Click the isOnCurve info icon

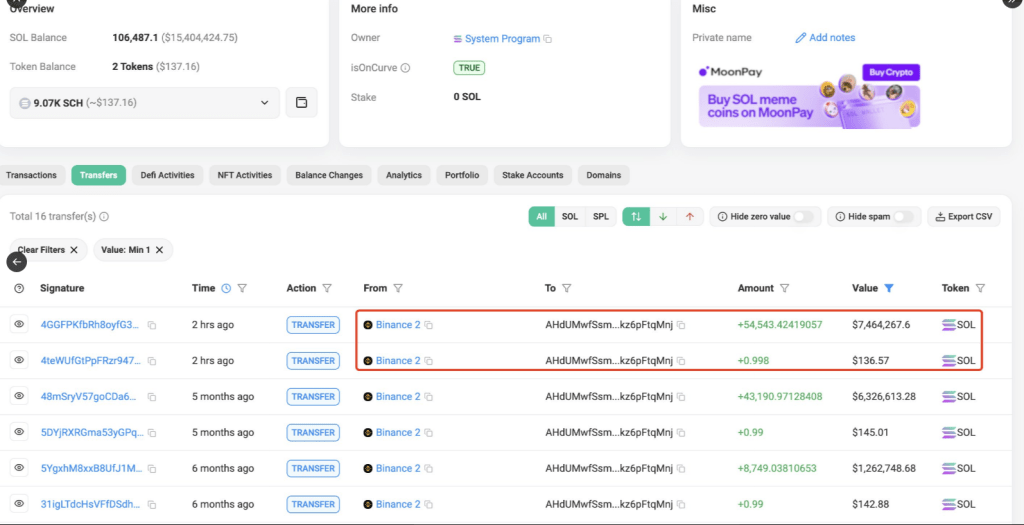(405, 68)
